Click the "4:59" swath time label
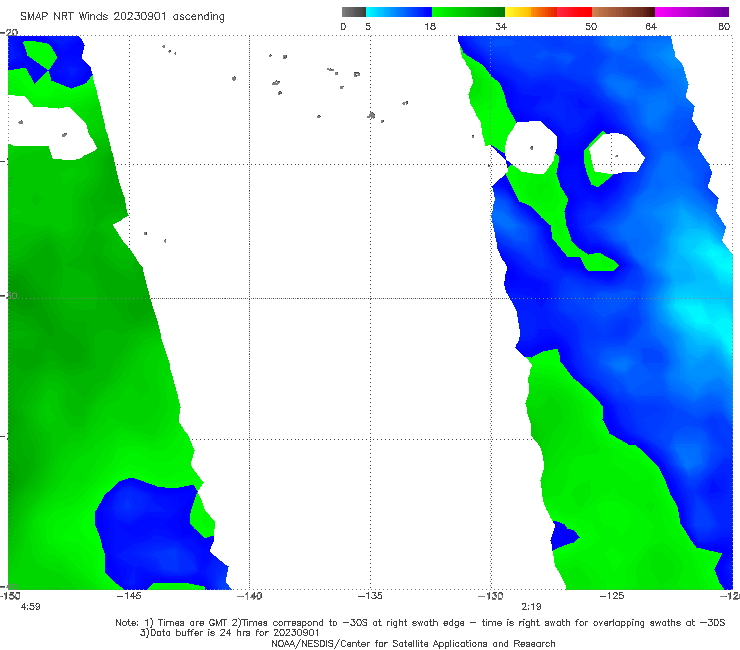The width and height of the screenshot is (740, 650). pos(30,607)
